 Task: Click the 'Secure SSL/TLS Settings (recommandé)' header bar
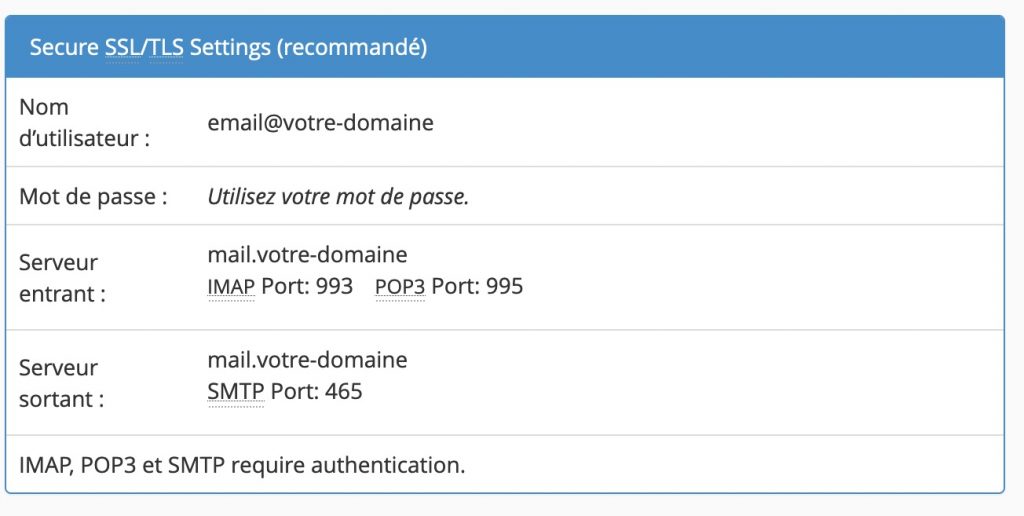tap(505, 47)
